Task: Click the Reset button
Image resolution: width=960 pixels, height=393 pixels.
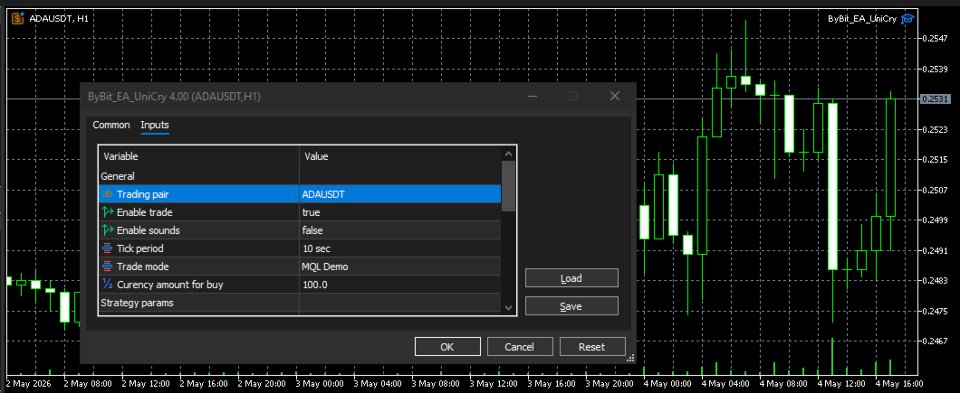Action: point(592,346)
